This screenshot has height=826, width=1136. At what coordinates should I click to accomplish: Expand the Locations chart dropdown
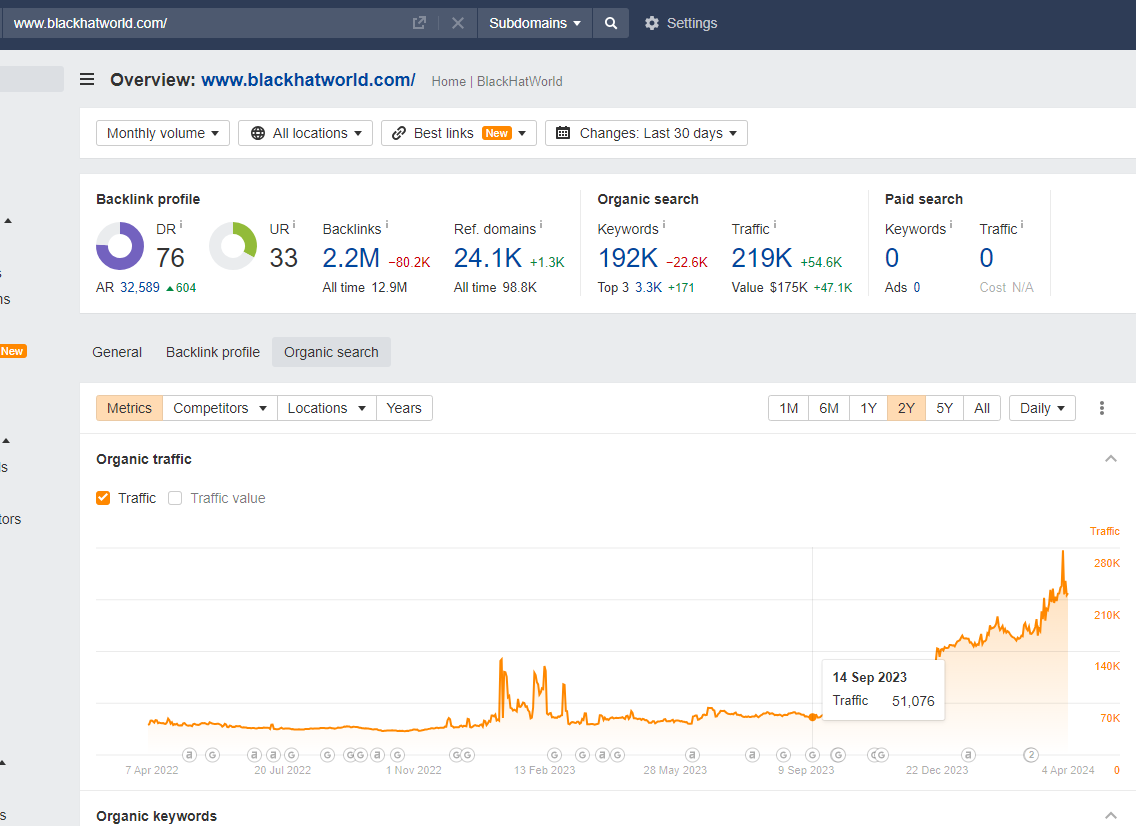click(327, 408)
